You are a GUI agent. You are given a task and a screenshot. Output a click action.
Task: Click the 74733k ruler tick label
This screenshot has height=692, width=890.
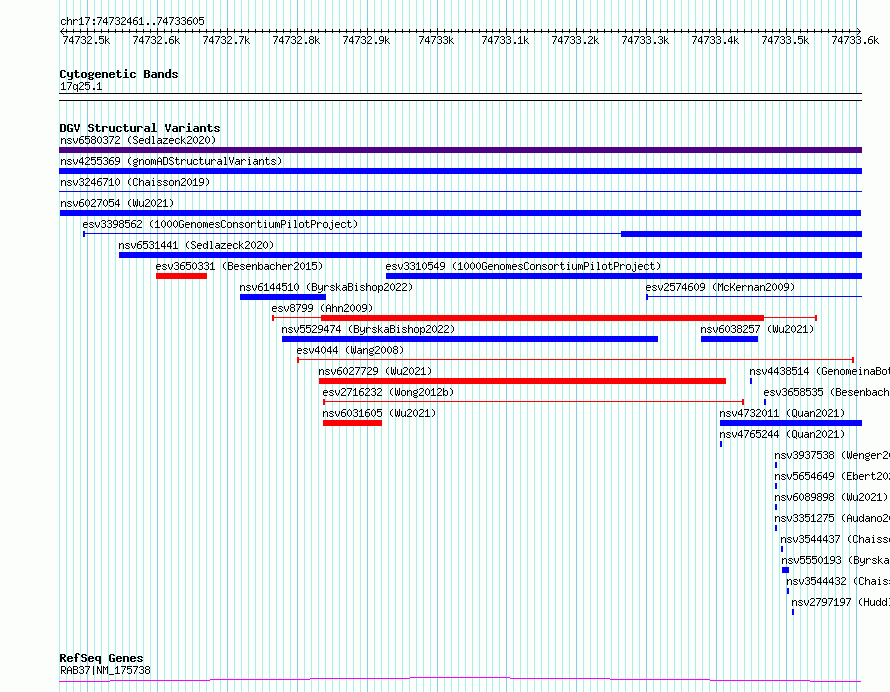click(x=436, y=40)
